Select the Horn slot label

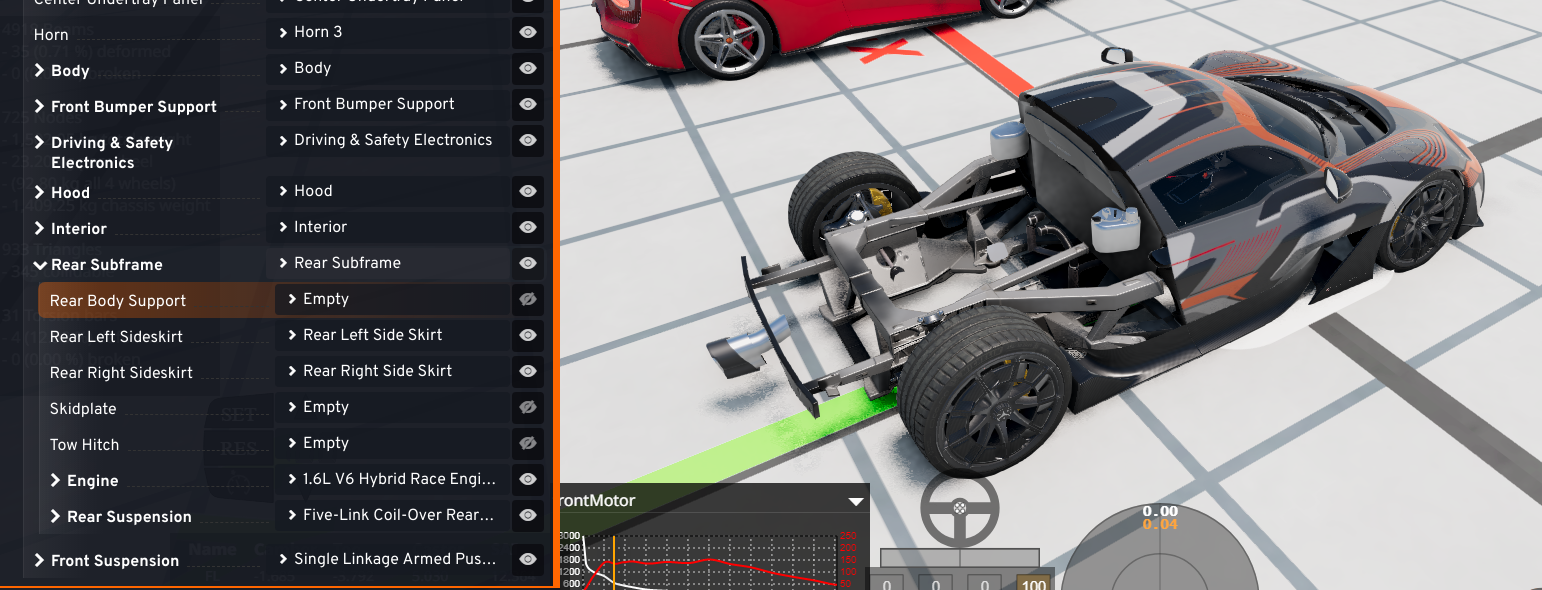(51, 35)
